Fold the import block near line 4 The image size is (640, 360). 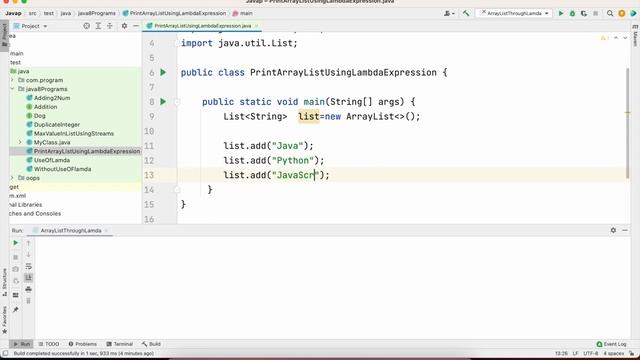177,43
